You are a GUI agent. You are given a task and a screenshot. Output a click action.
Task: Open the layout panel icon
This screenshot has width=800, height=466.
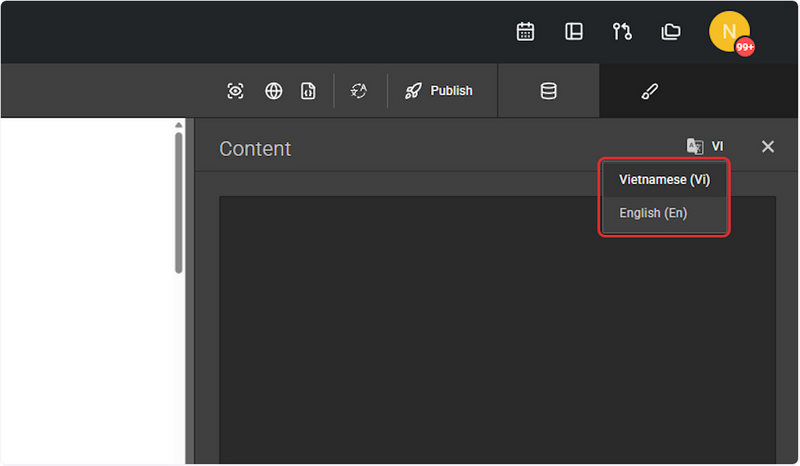coord(574,32)
